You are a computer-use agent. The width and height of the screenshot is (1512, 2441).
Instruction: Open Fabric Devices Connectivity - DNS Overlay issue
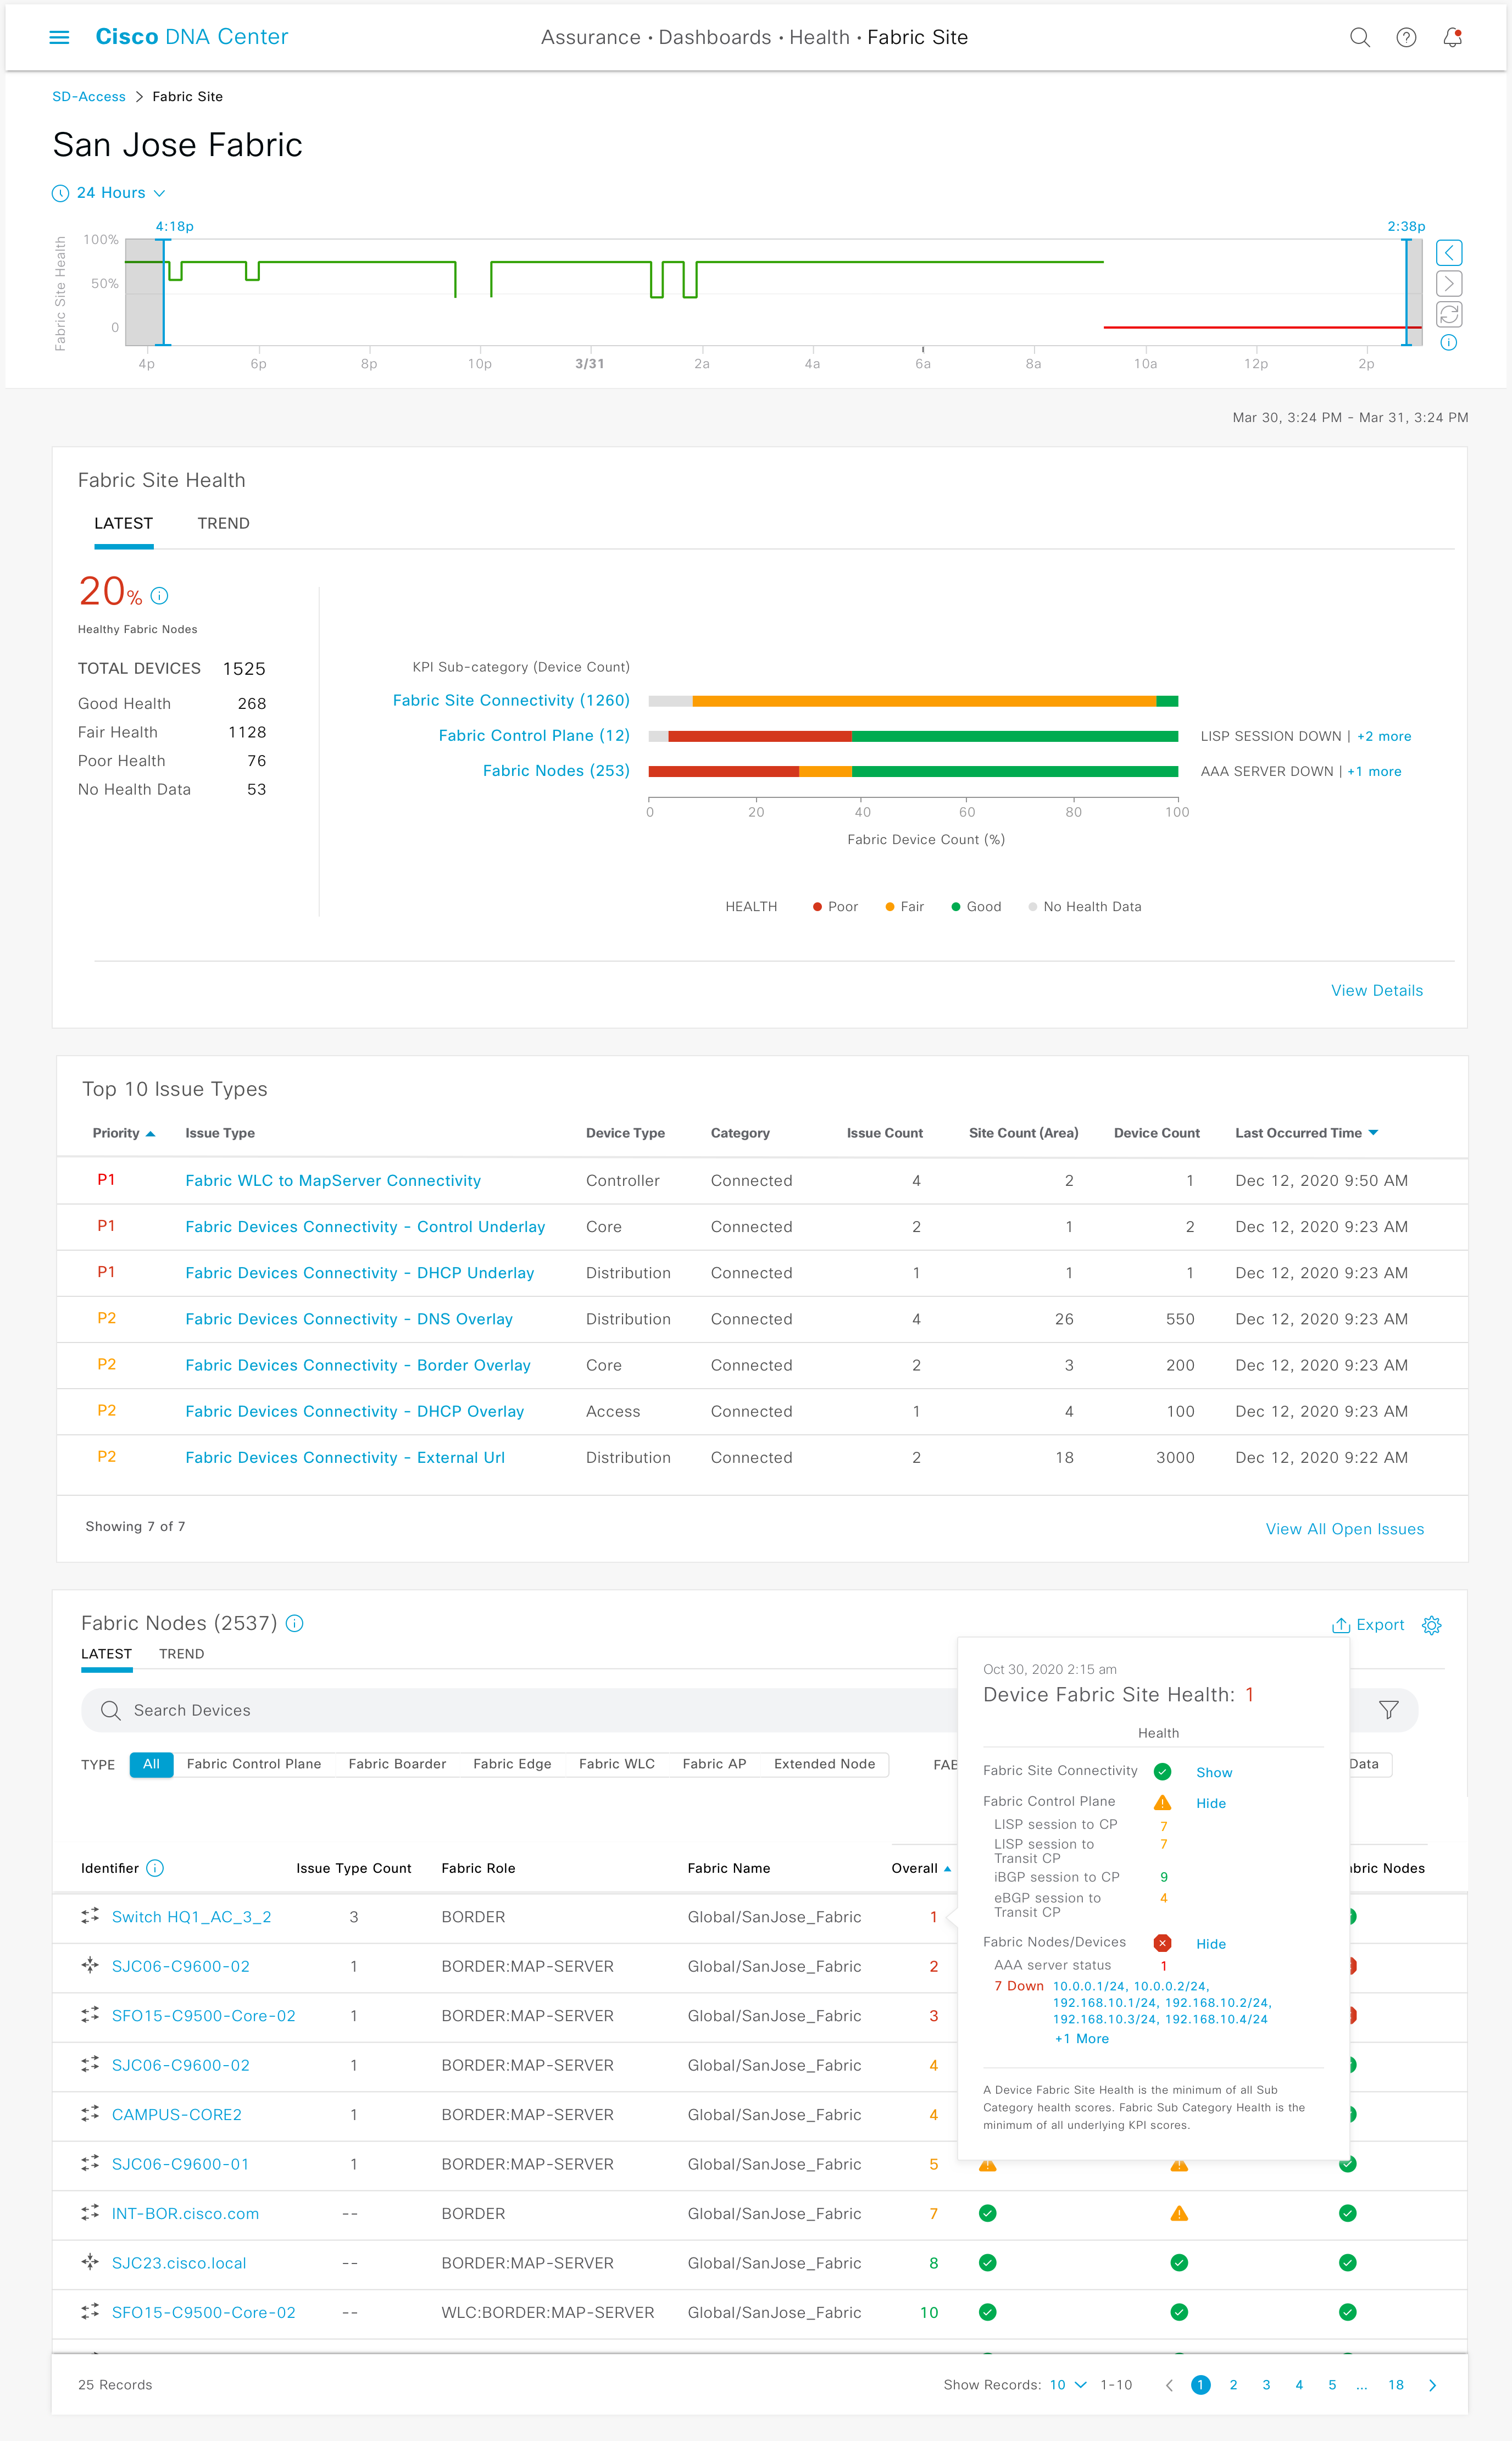coord(349,1319)
